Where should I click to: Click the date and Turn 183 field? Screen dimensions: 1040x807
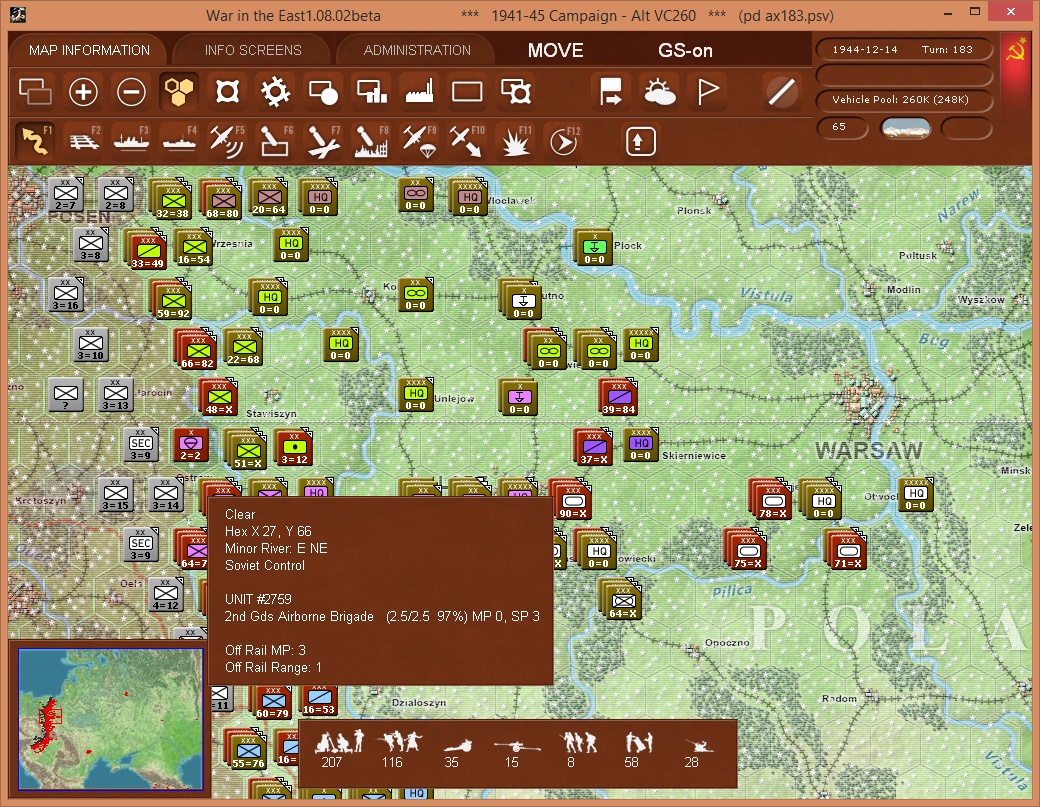pos(903,50)
